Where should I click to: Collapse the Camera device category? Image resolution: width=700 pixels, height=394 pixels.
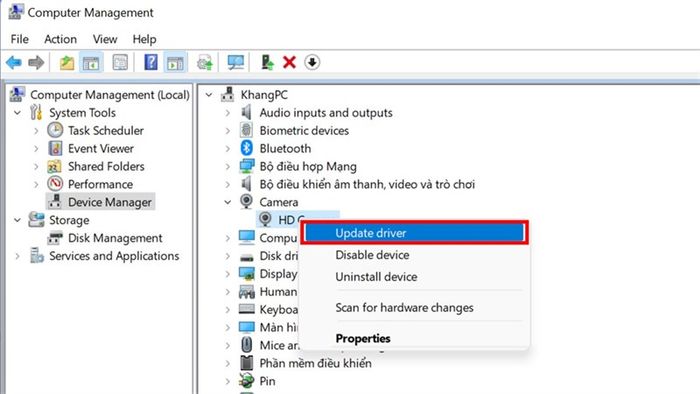[228, 202]
